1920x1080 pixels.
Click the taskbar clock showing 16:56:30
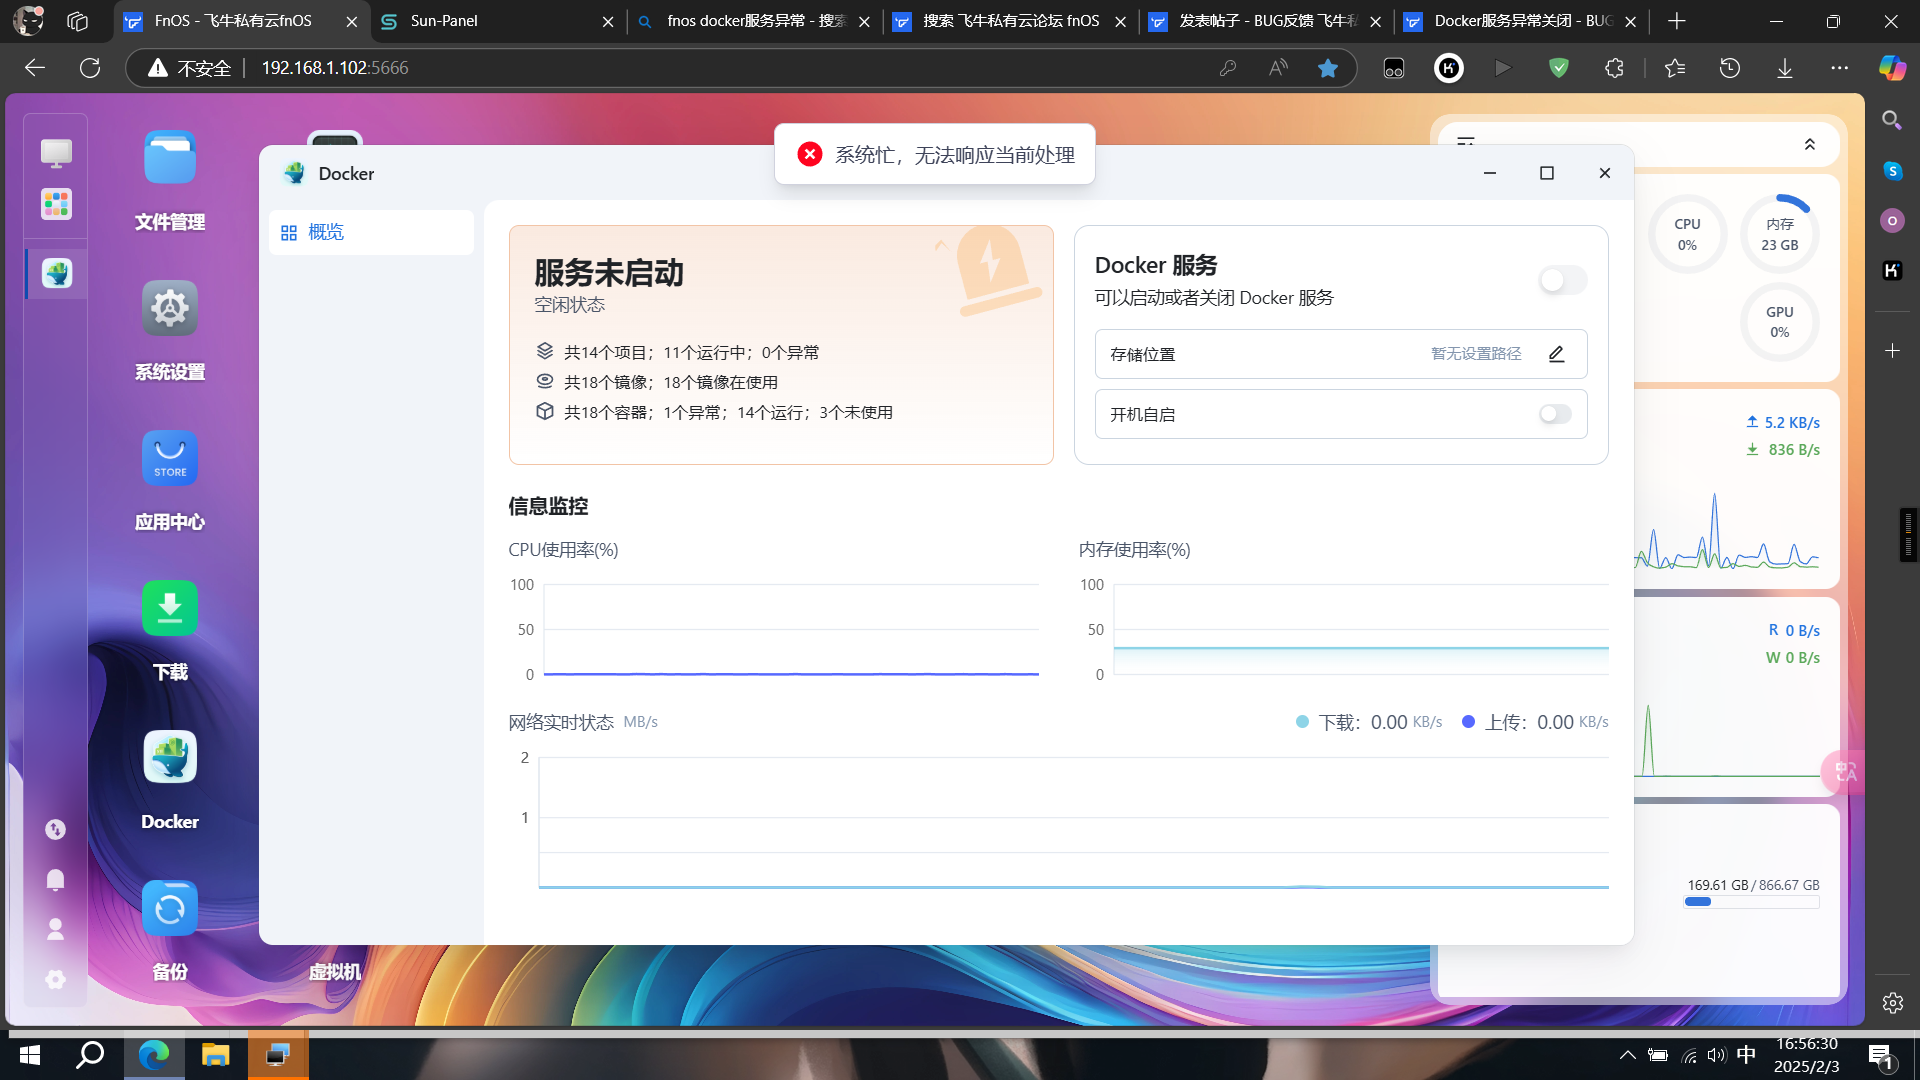coord(1807,1055)
